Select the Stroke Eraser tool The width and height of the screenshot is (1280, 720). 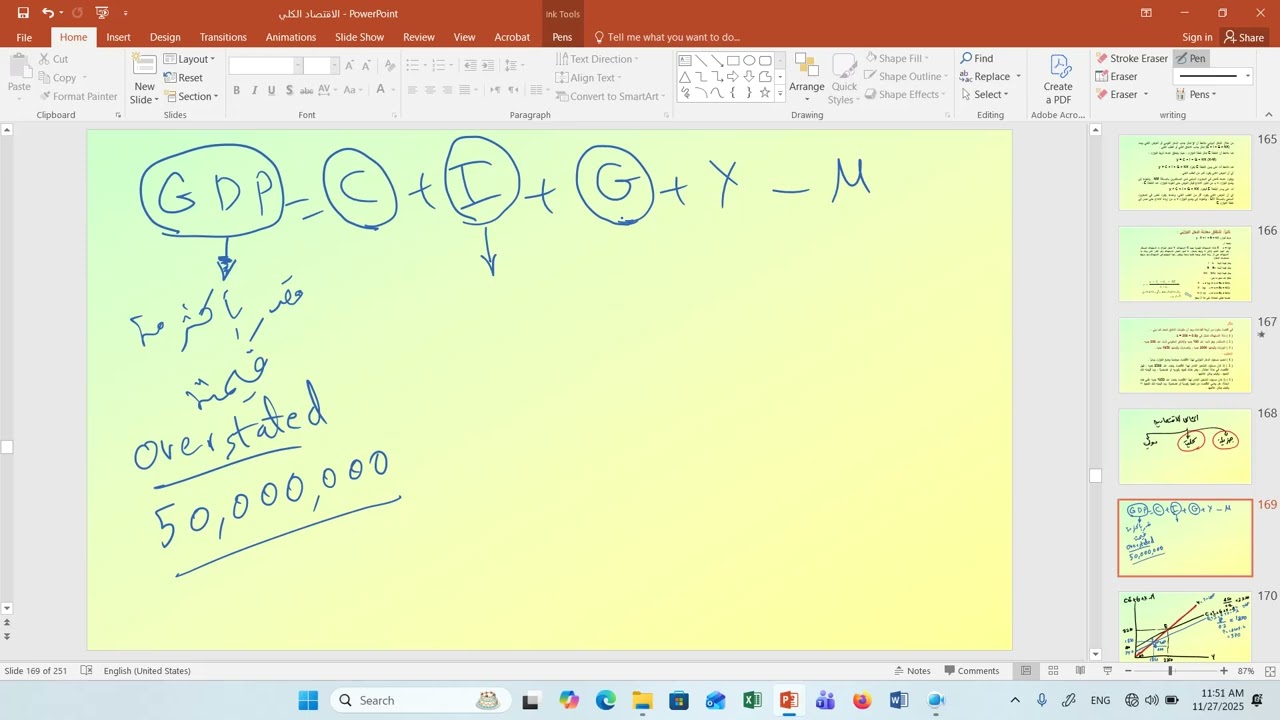(1132, 58)
